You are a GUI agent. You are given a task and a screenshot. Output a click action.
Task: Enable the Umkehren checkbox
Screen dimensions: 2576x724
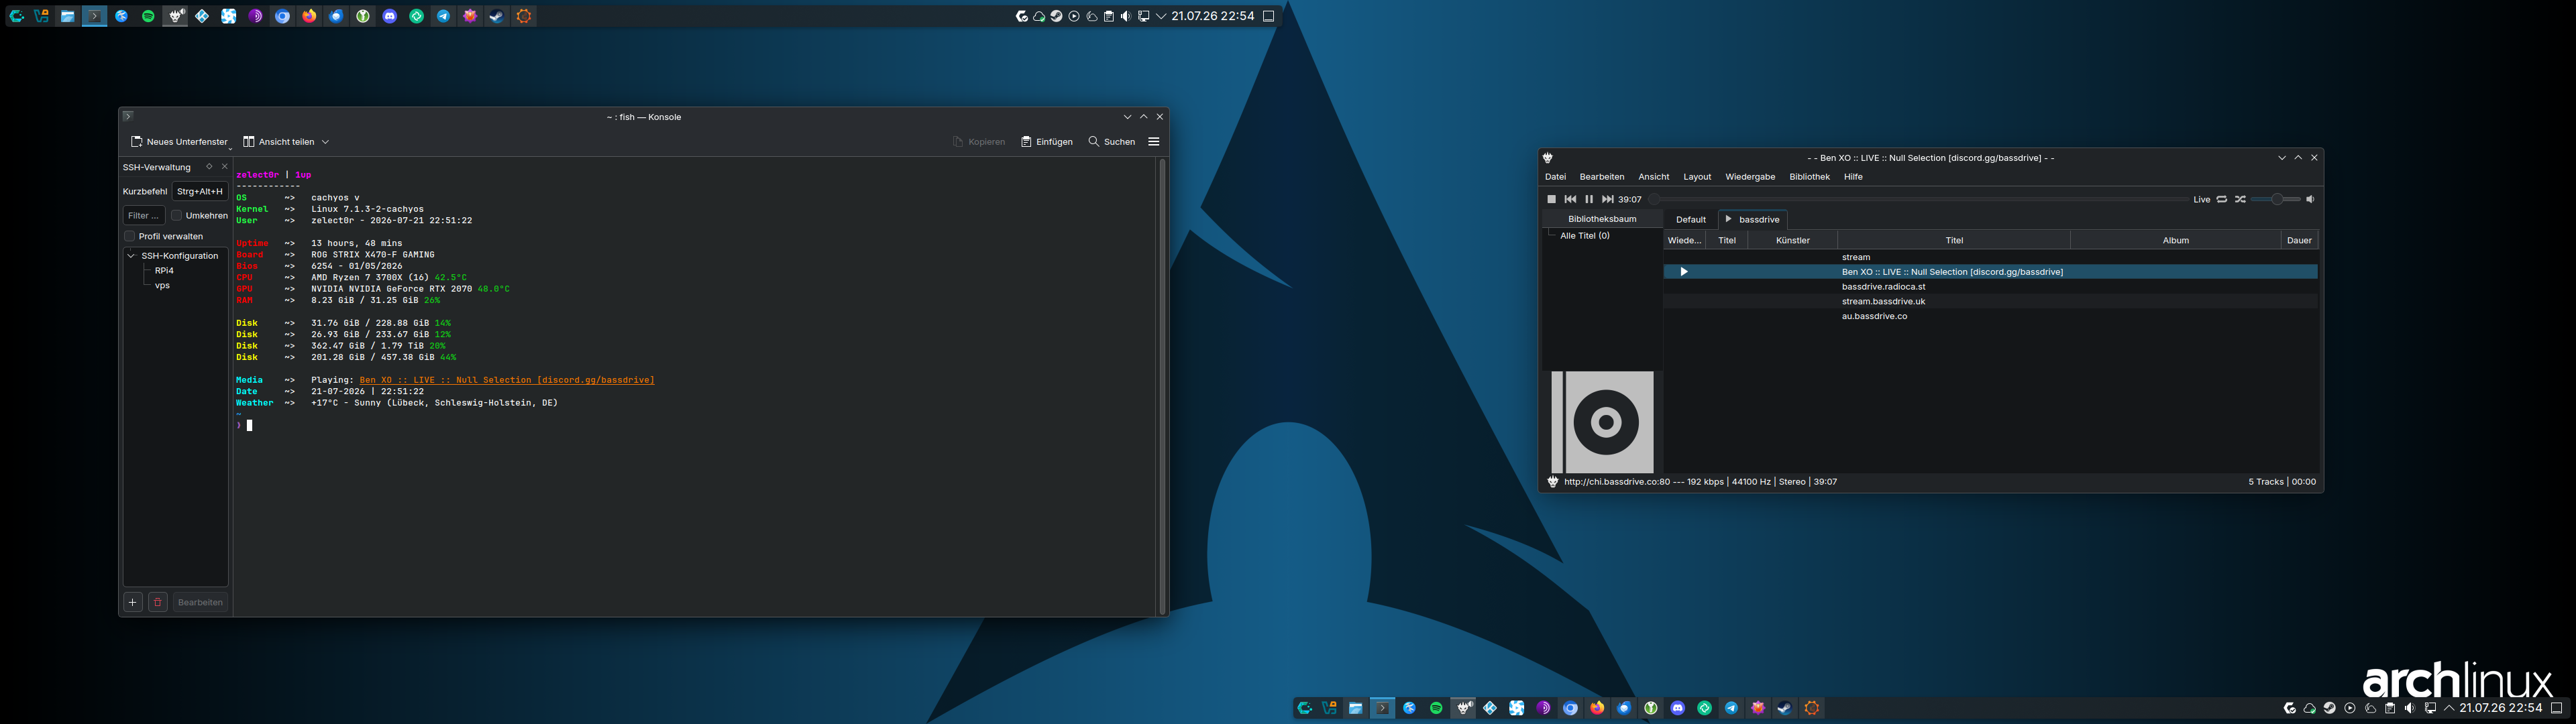(x=176, y=215)
